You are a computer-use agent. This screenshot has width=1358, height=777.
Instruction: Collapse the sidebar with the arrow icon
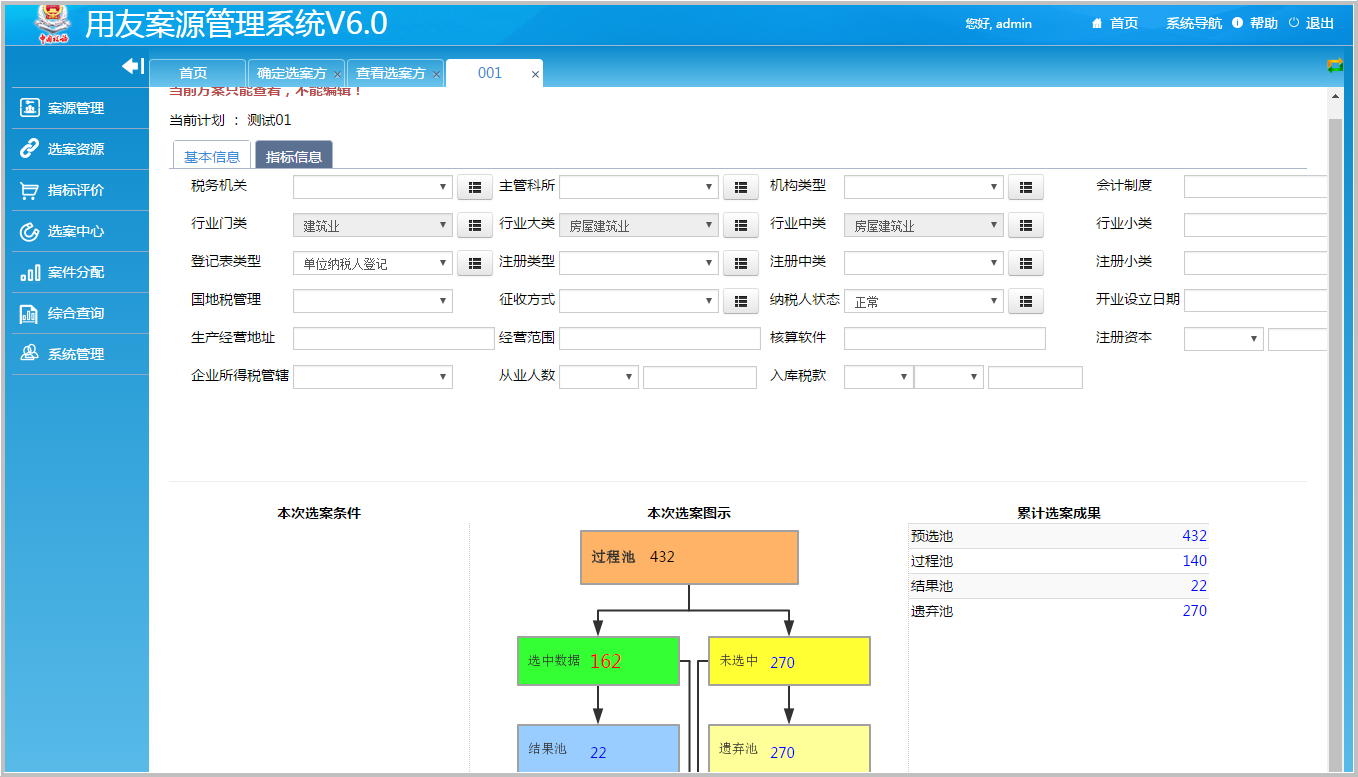pyautogui.click(x=133, y=66)
